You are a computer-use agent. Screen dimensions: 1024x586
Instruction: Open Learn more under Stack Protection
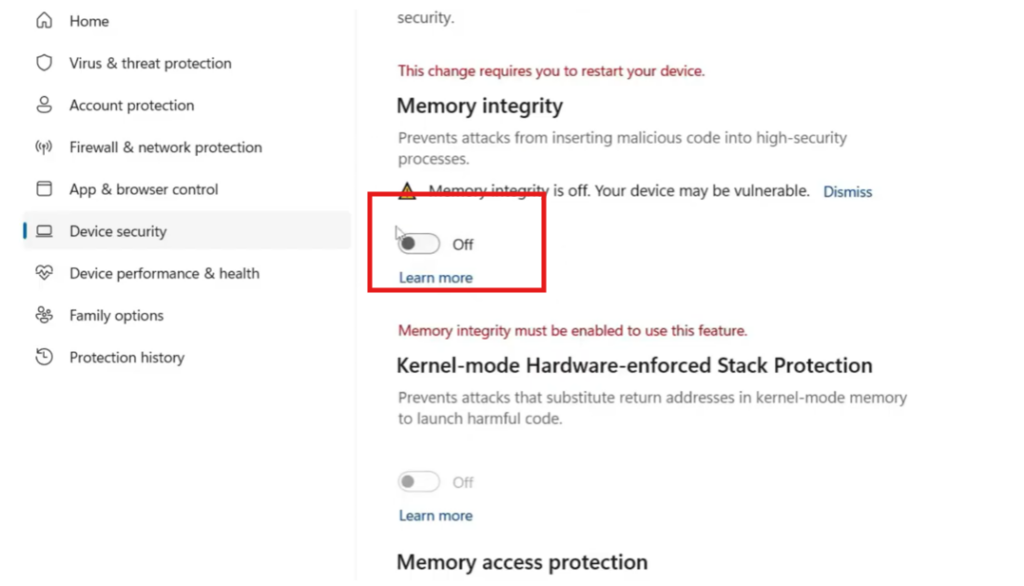pyautogui.click(x=435, y=515)
